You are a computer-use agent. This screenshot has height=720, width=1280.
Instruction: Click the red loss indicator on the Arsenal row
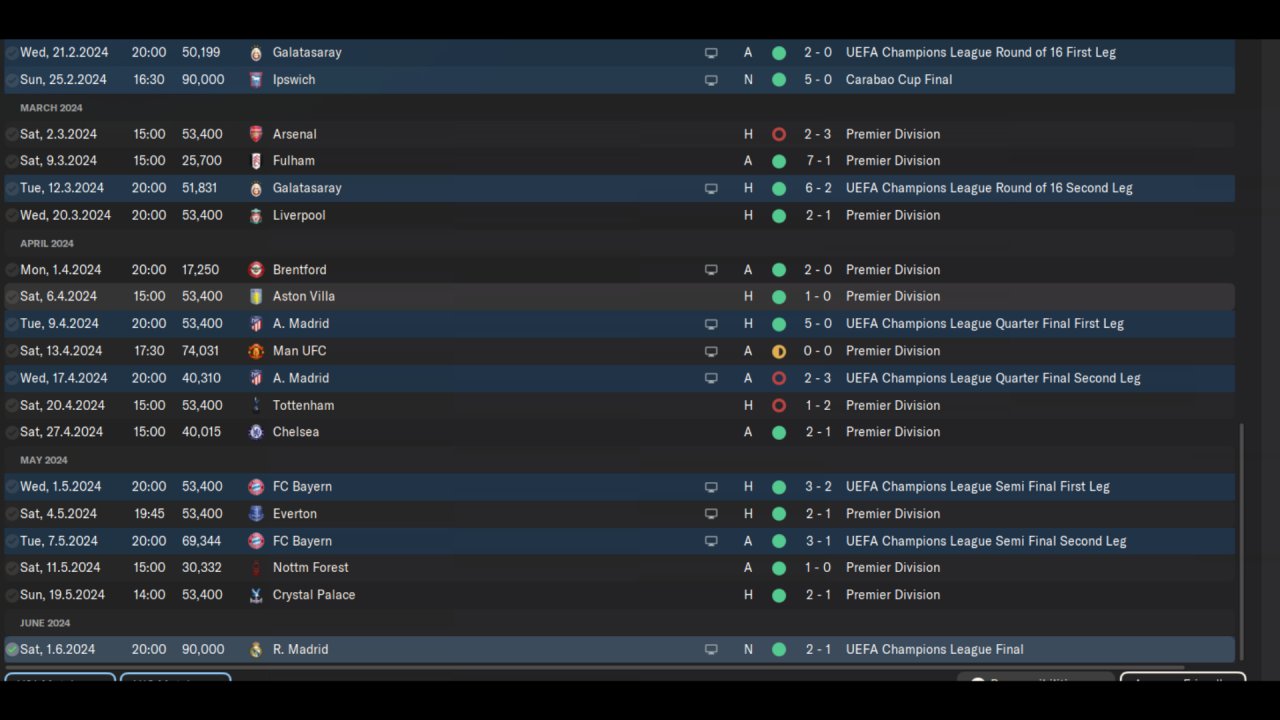point(779,134)
